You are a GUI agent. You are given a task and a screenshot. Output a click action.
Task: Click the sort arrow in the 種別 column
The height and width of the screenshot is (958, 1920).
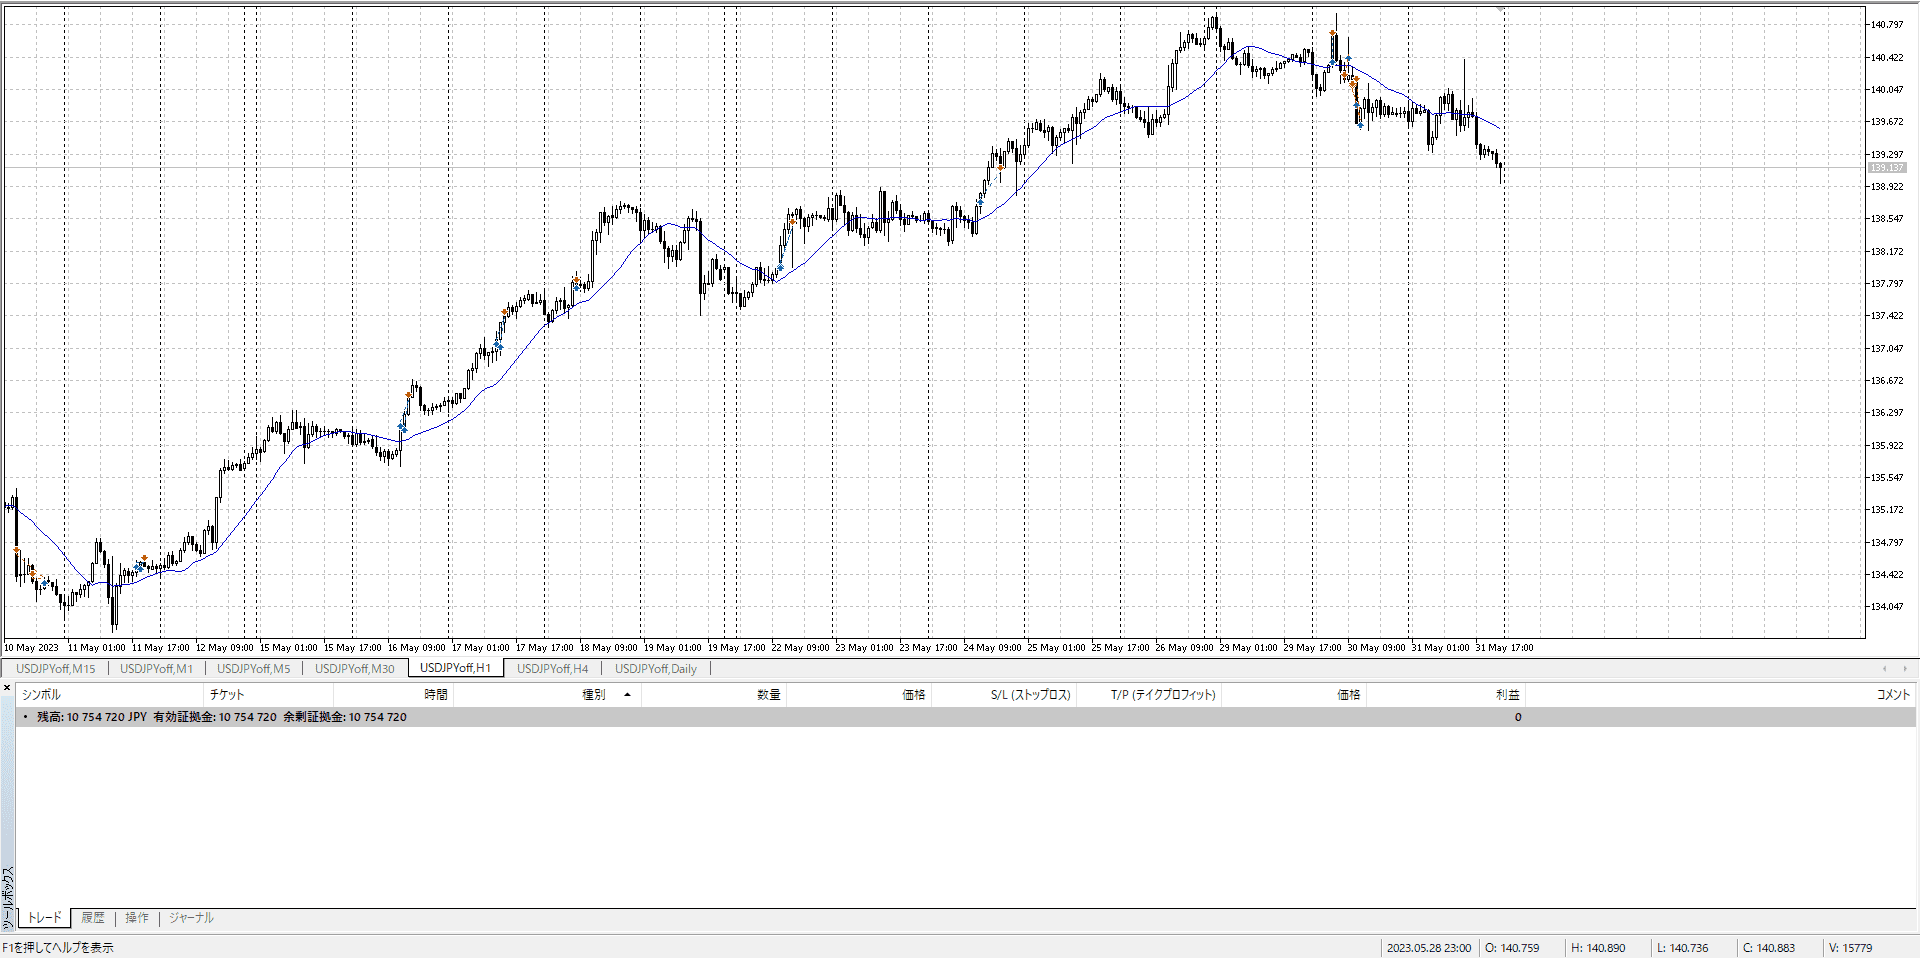point(627,695)
